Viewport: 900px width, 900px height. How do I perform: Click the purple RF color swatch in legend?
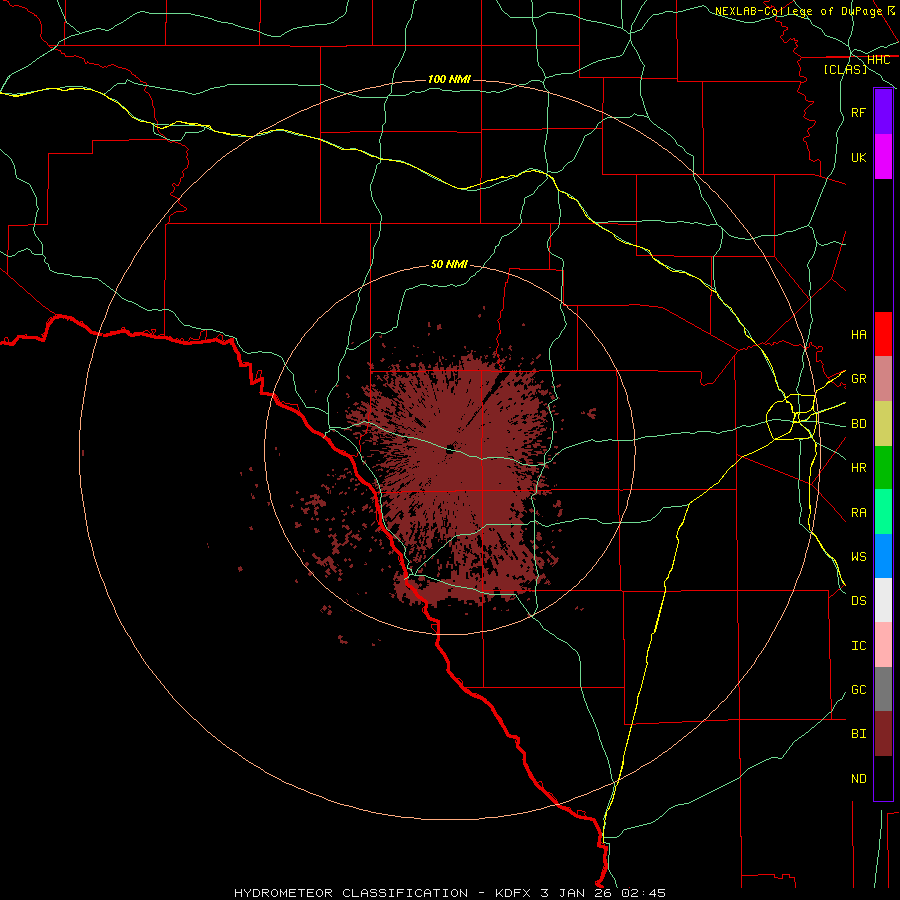click(883, 112)
